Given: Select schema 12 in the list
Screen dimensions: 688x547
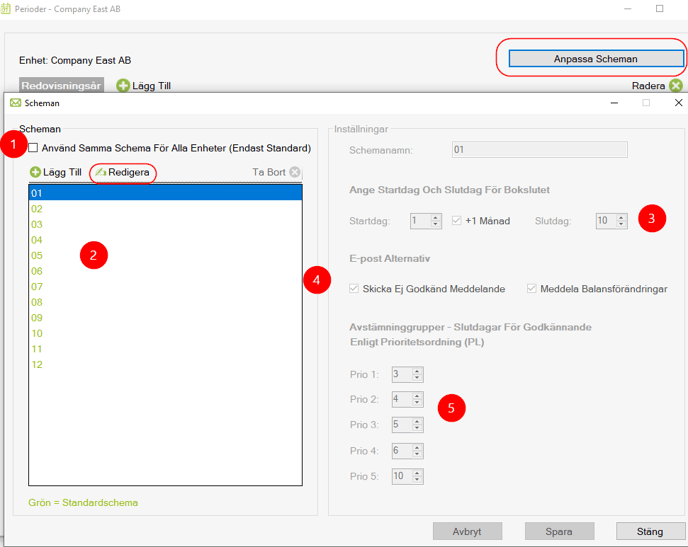Looking at the screenshot, I should click(165, 365).
